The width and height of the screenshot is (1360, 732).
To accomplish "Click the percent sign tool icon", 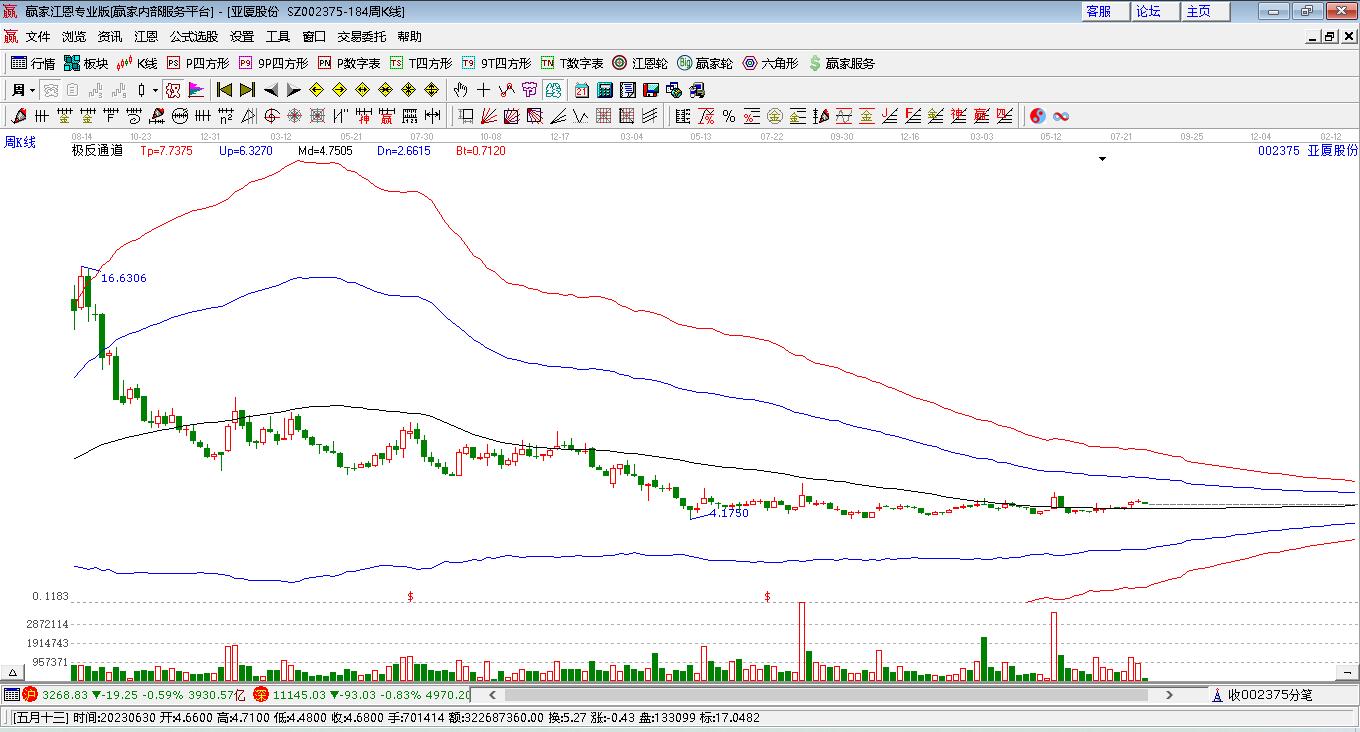I will pyautogui.click(x=729, y=116).
